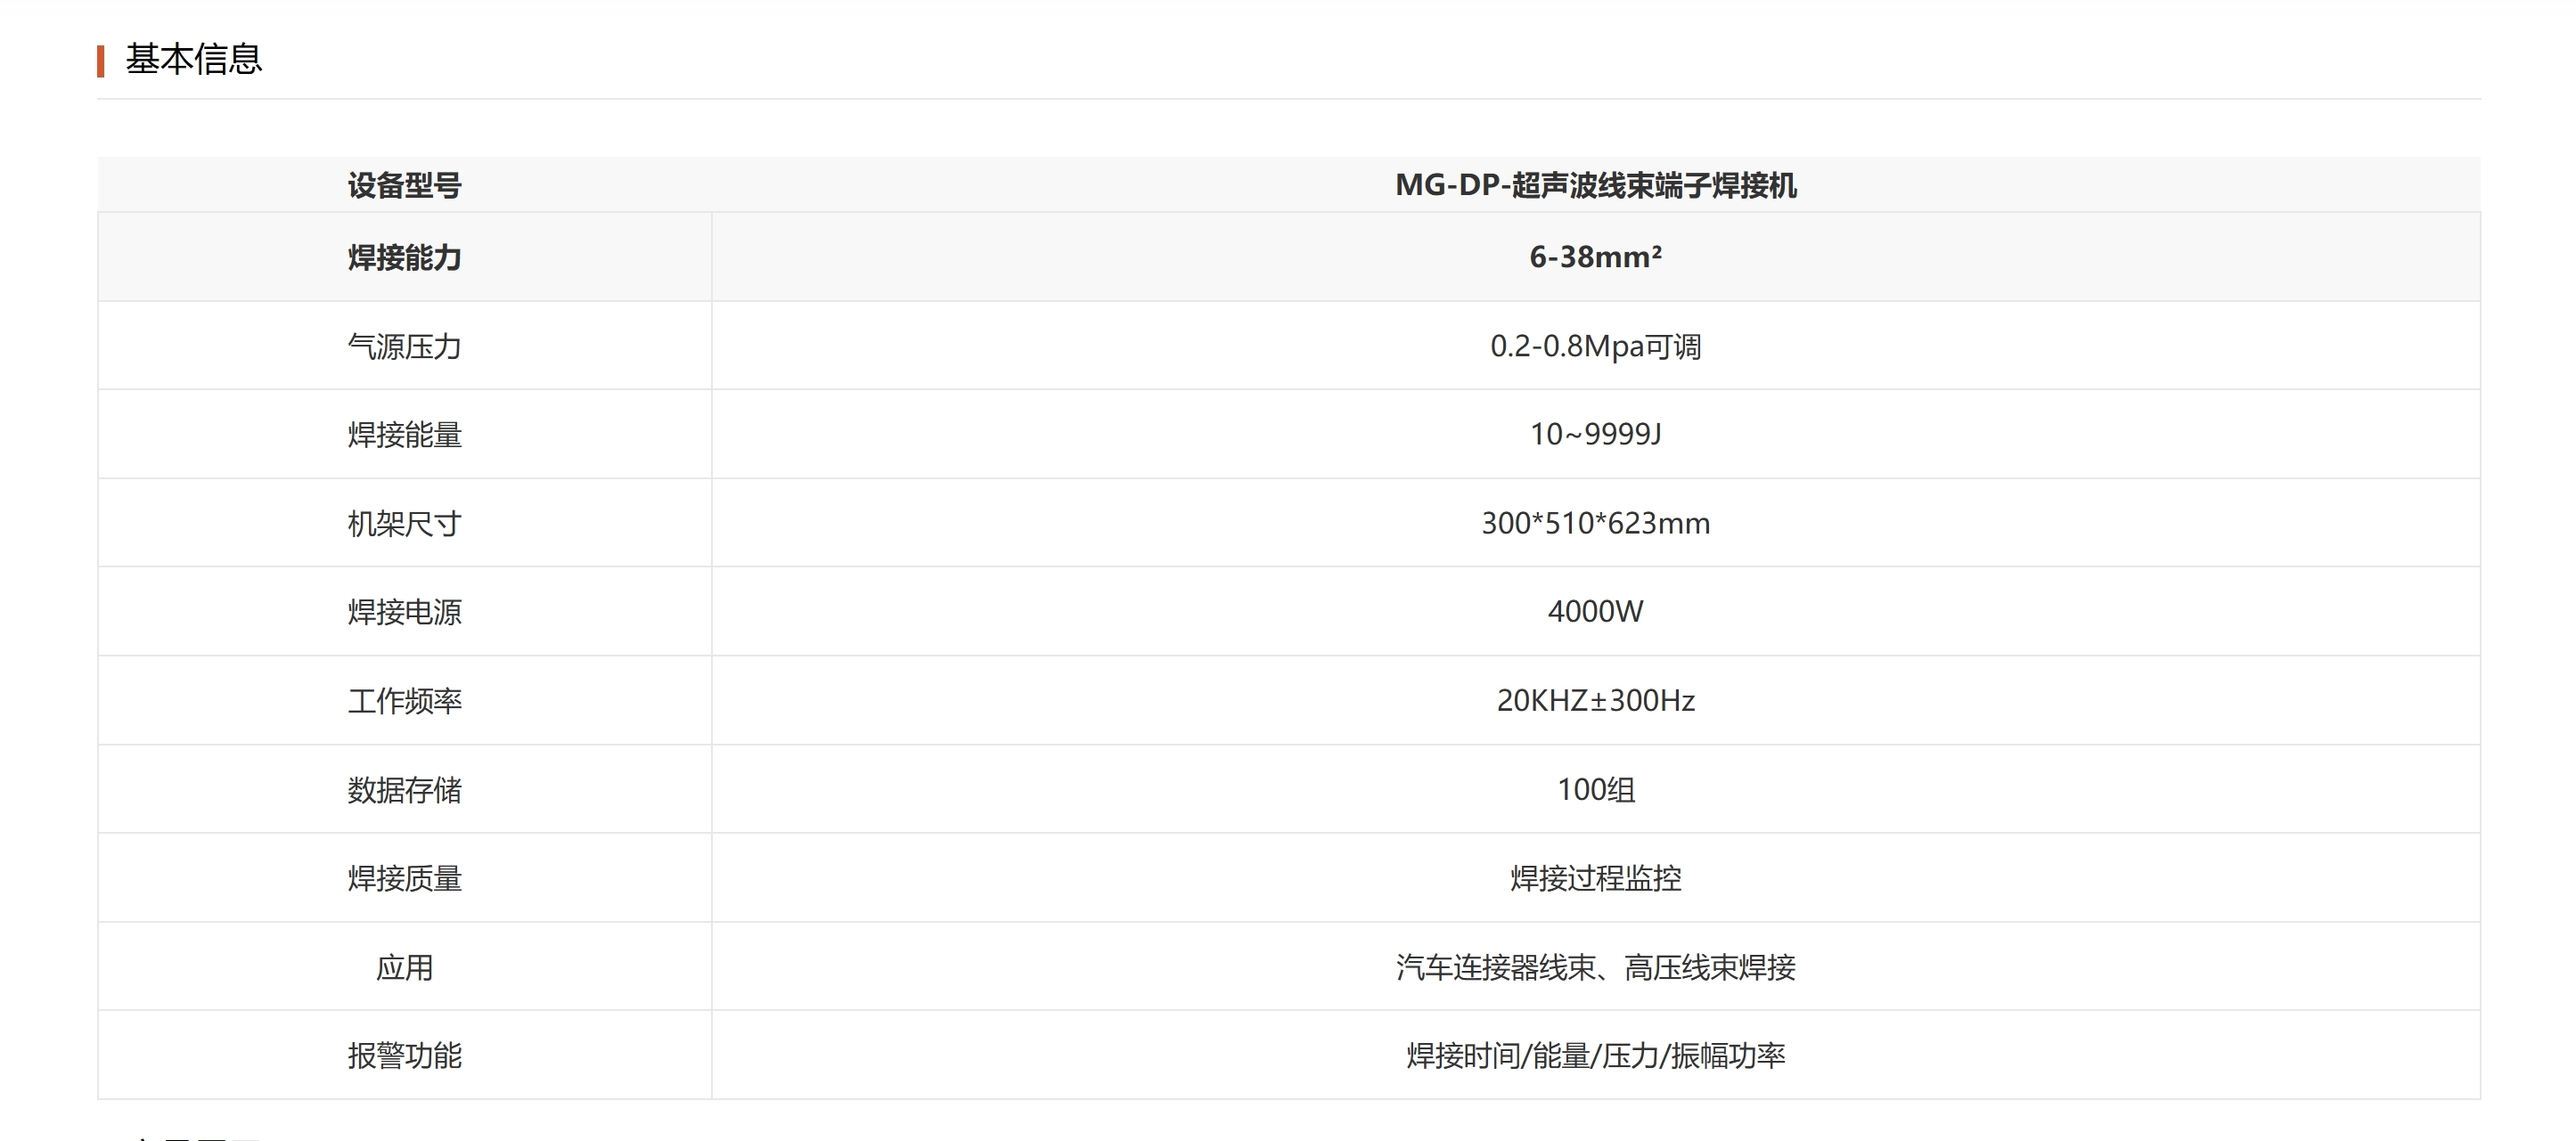Click the 焊接电源 row label
This screenshot has height=1141, width=2576.
(403, 612)
